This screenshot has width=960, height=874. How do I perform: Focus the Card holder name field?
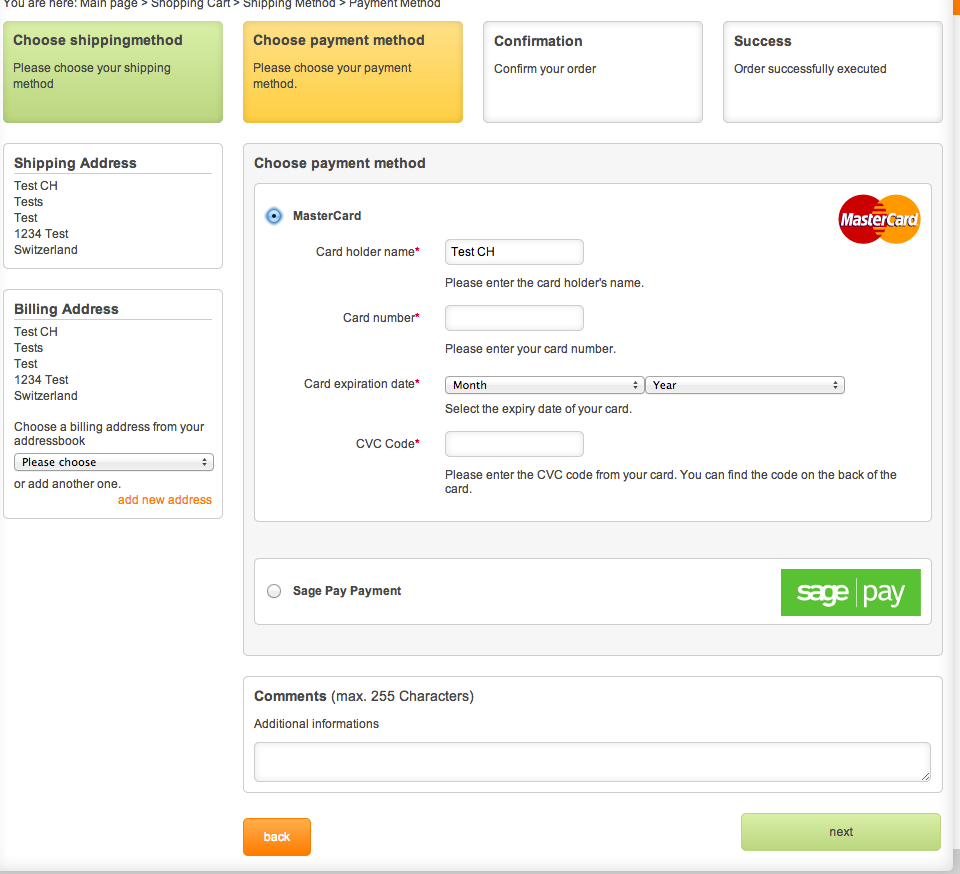click(x=514, y=252)
